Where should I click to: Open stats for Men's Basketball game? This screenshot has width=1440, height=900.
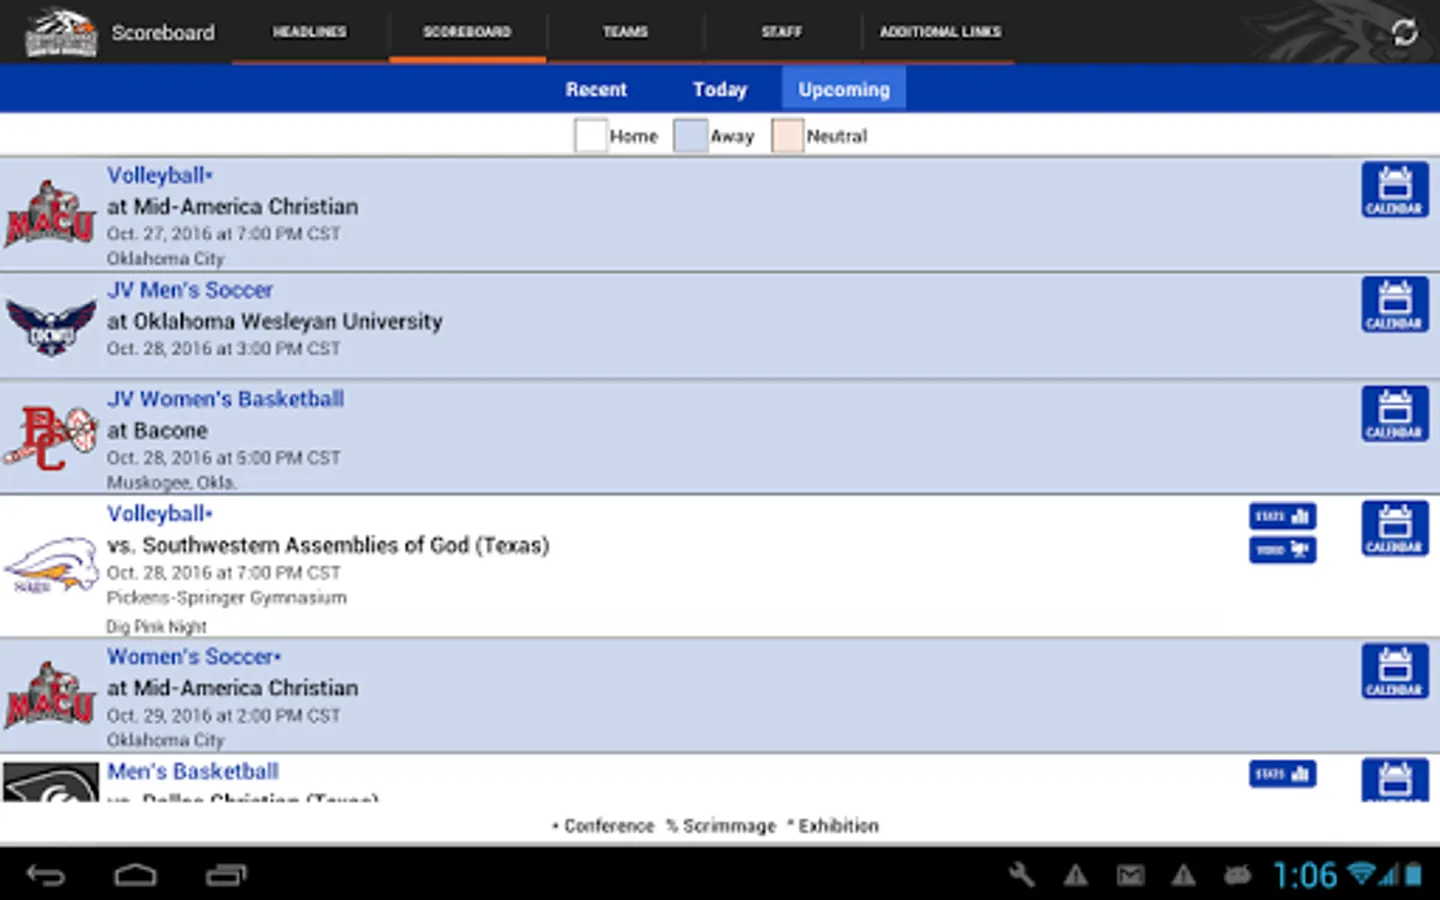[x=1283, y=774]
